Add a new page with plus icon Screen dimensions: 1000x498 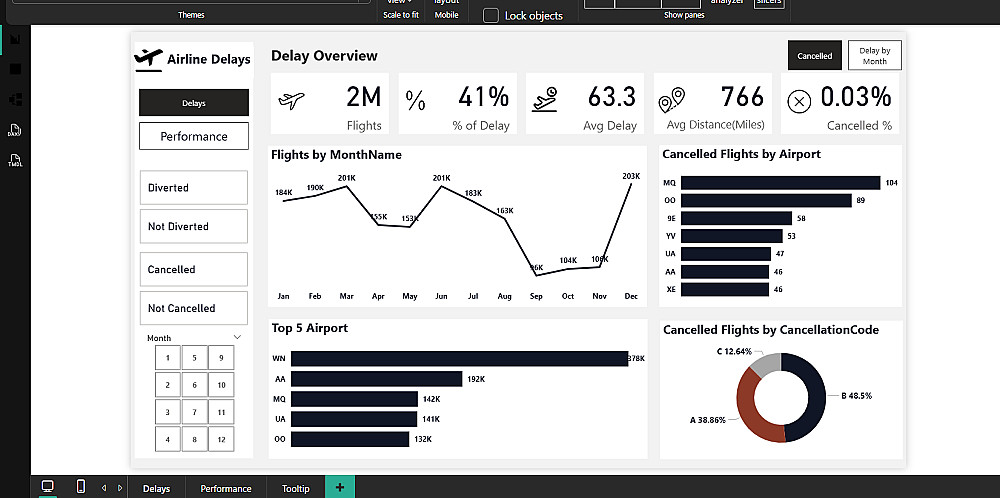tap(340, 488)
